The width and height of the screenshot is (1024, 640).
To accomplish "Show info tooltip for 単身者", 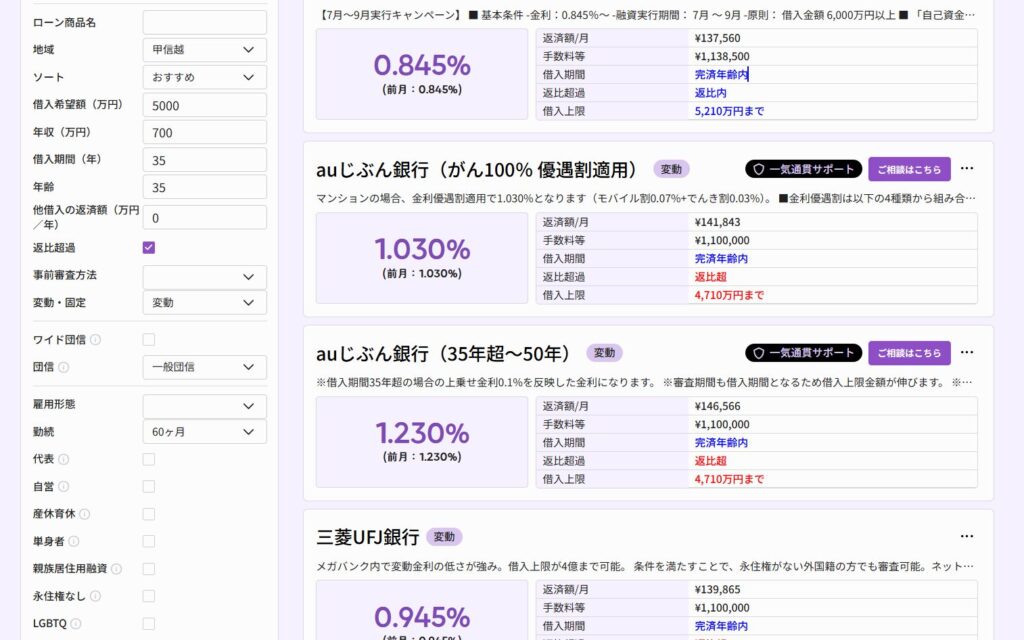I will coord(74,541).
